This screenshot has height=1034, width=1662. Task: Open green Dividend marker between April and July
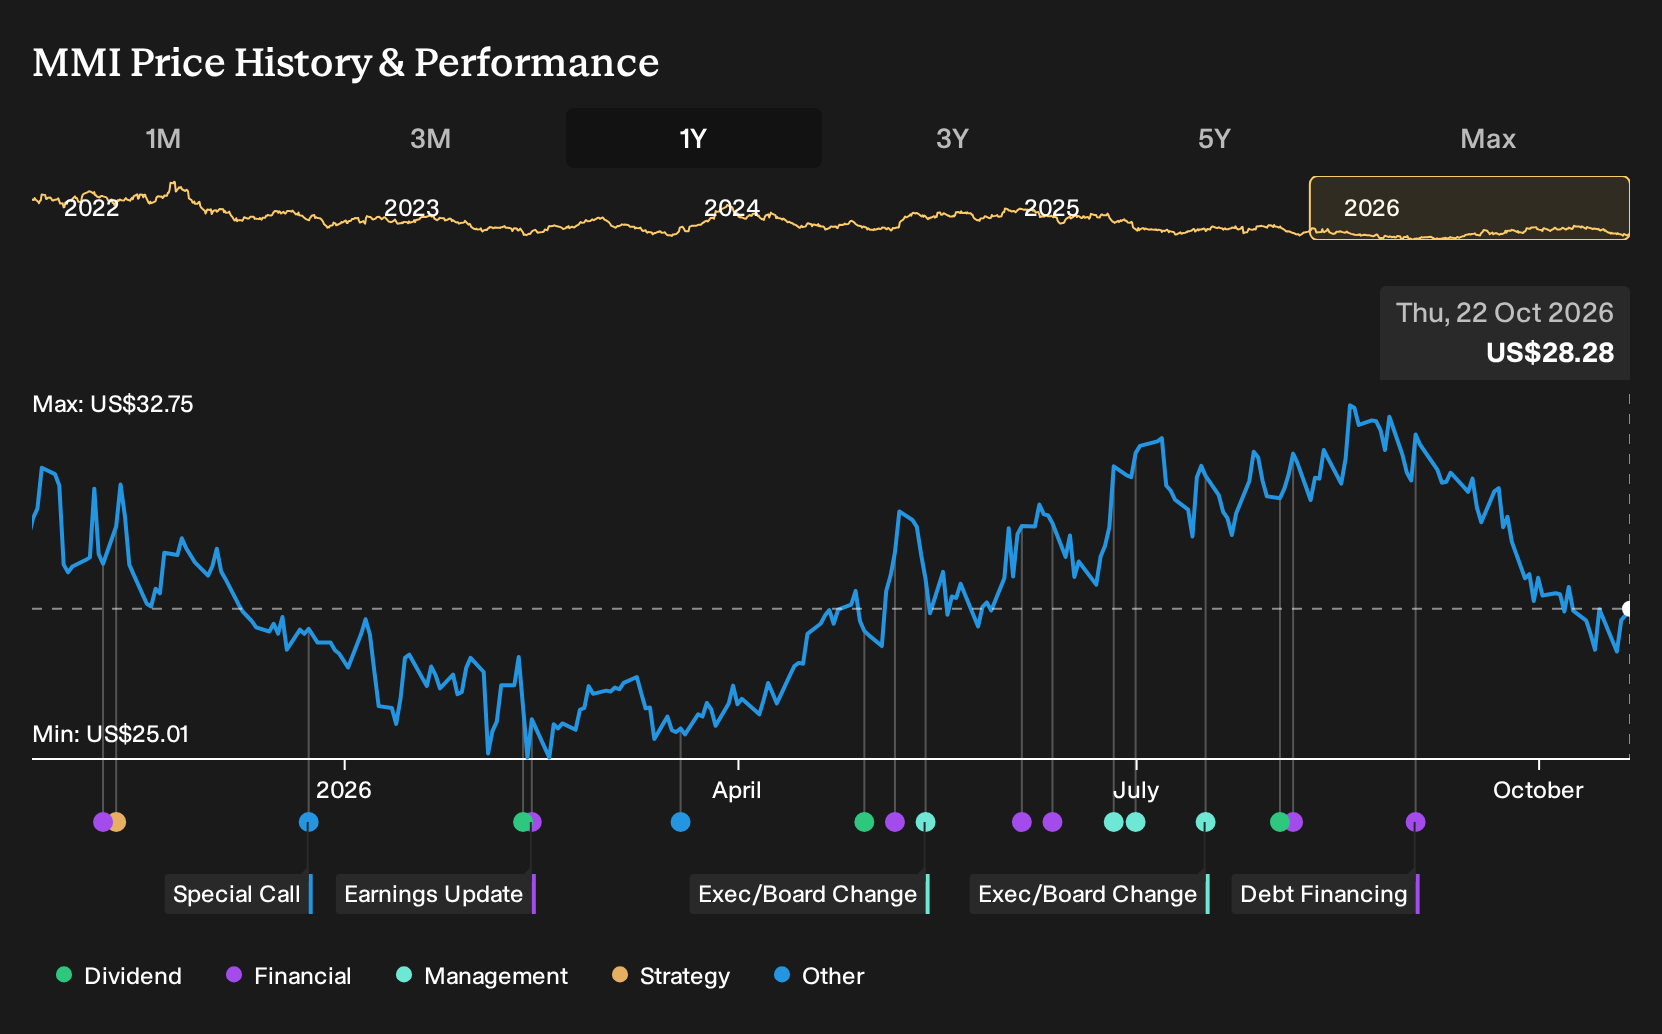(x=865, y=822)
